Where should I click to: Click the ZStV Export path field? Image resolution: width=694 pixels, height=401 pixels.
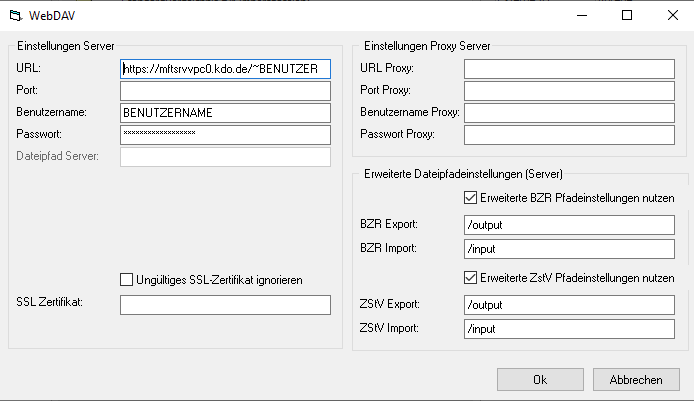coord(569,305)
